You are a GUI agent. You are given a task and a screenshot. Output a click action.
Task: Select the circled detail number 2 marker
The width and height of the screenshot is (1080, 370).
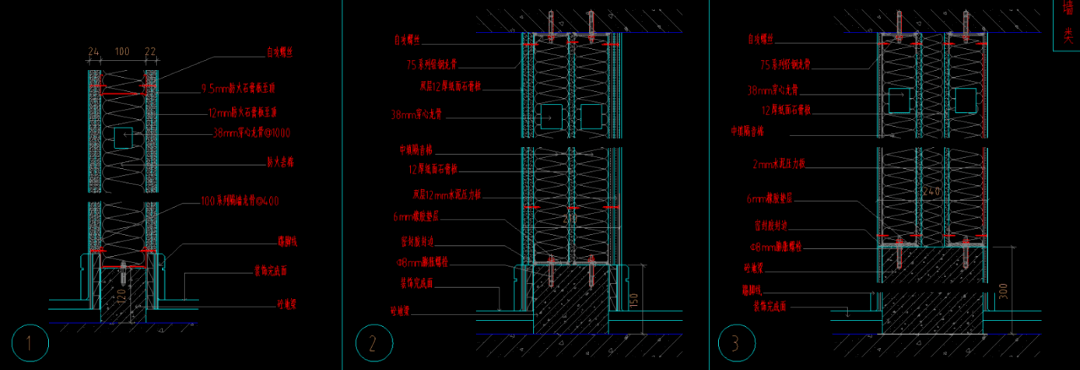(374, 343)
